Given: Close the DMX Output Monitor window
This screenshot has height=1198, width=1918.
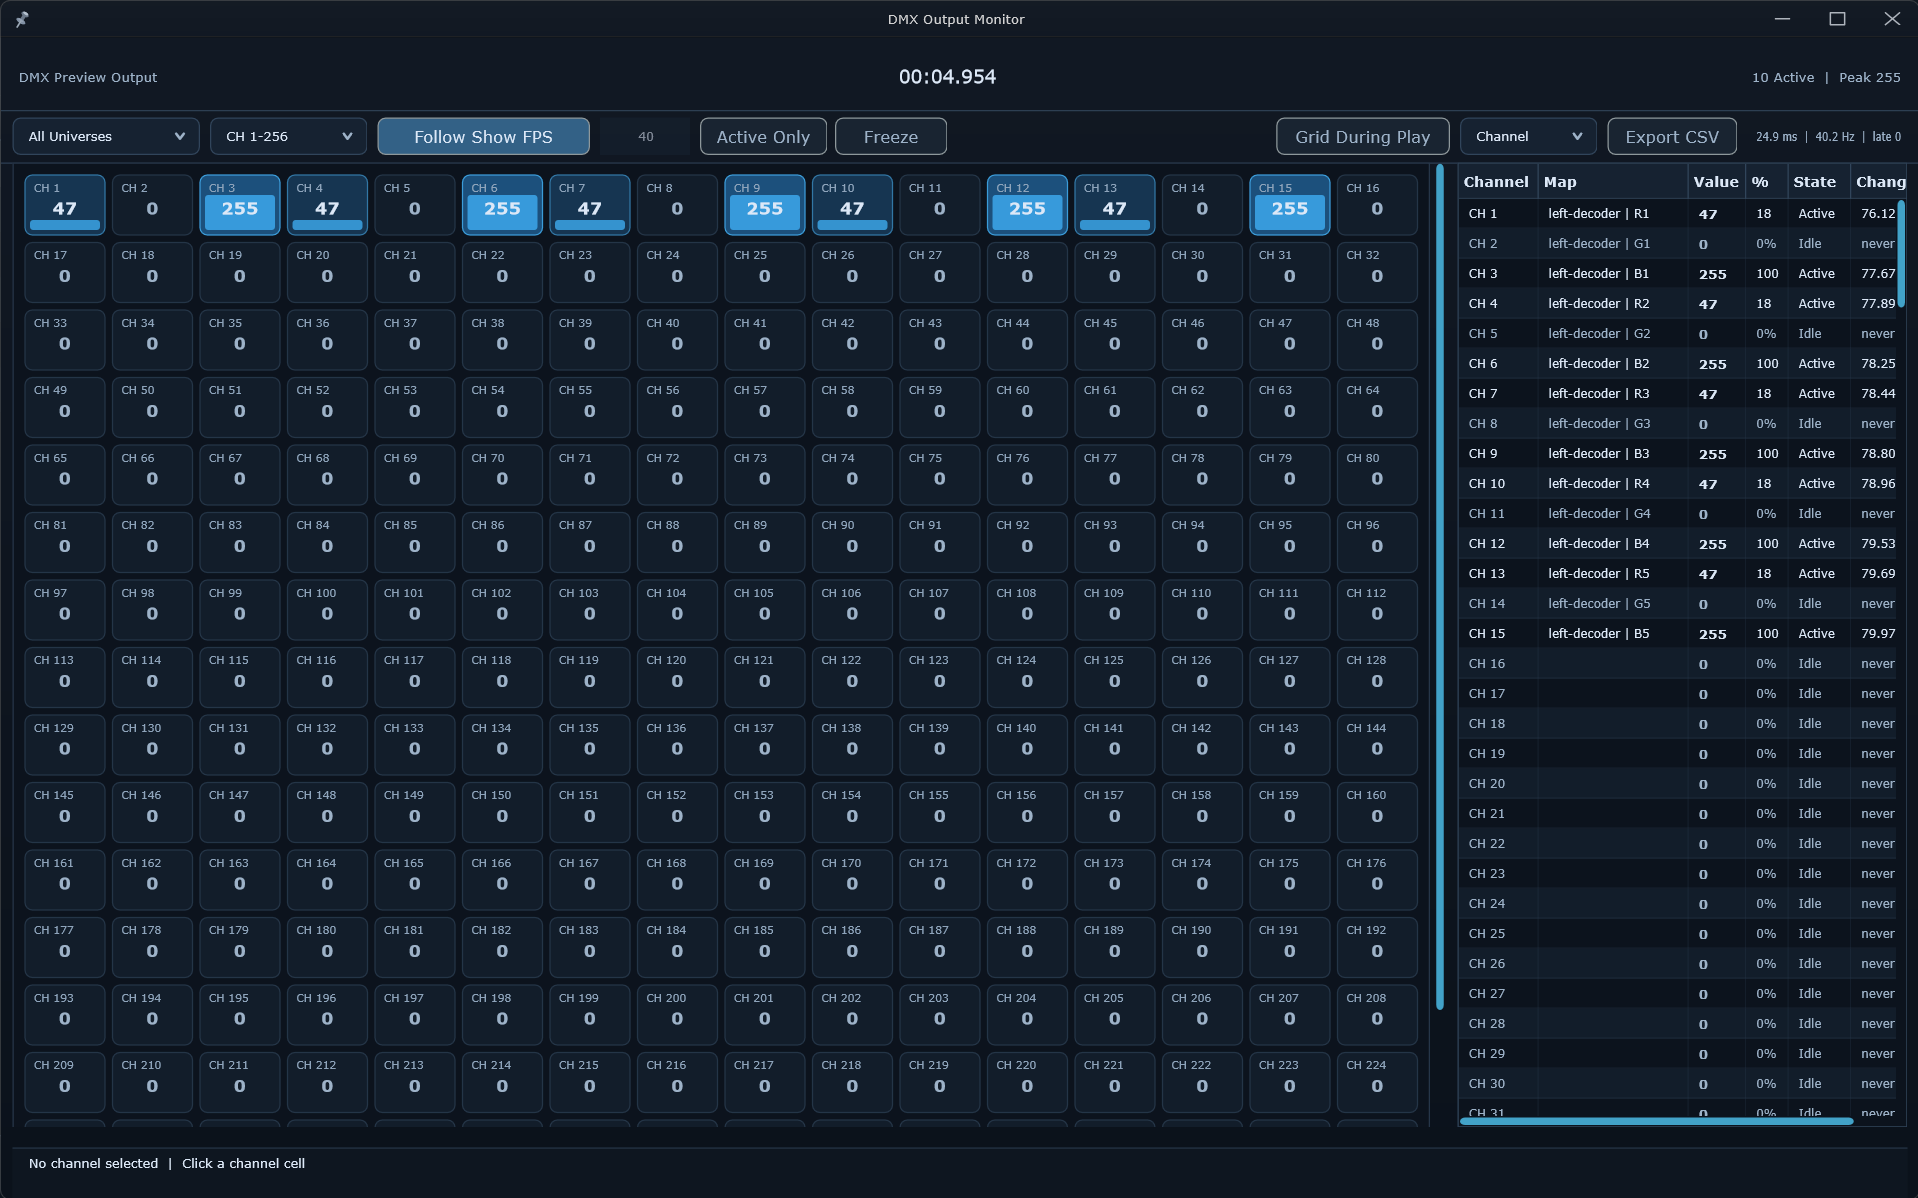Looking at the screenshot, I should pos(1892,19).
